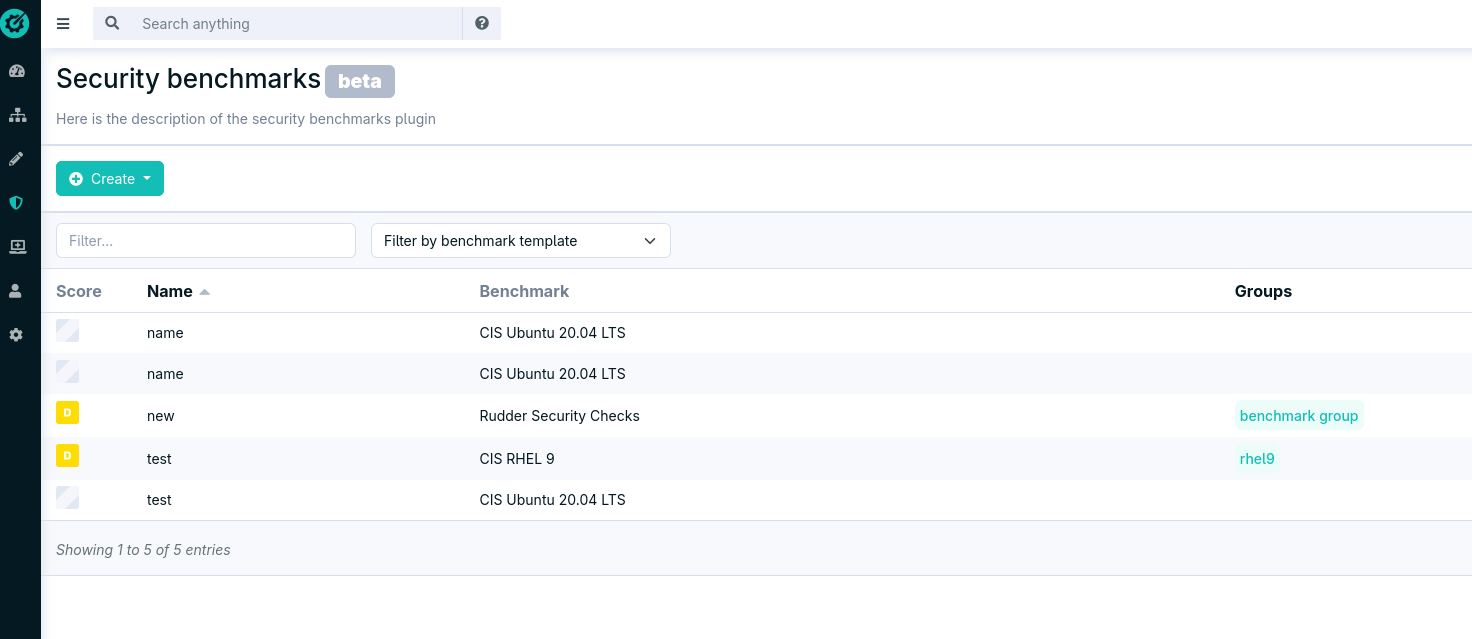Image resolution: width=1472 pixels, height=639 pixels.
Task: Sort by the Benchmark column header
Action: point(524,291)
